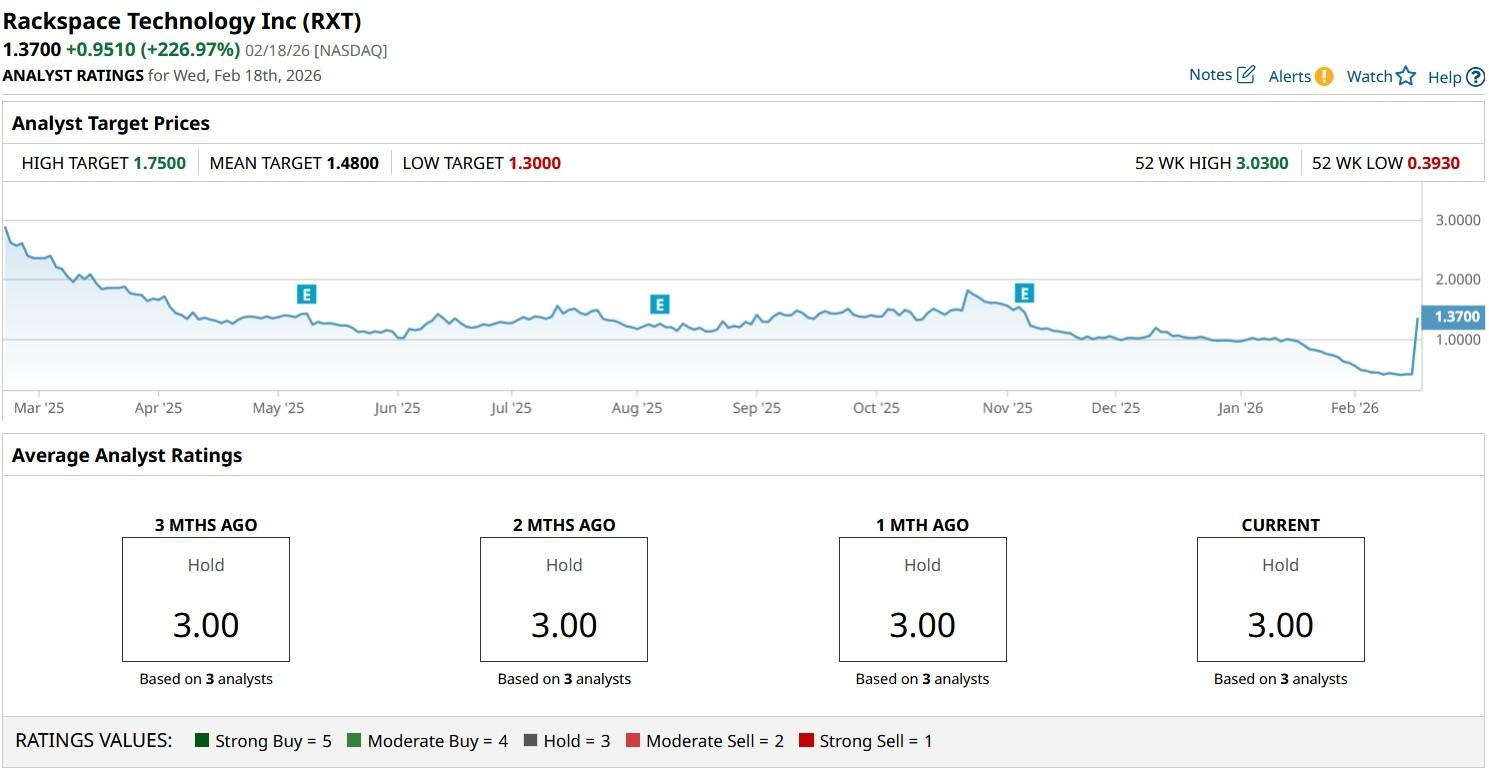Click the August '25 earnings E marker
The image size is (1489, 769).
[x=658, y=304]
